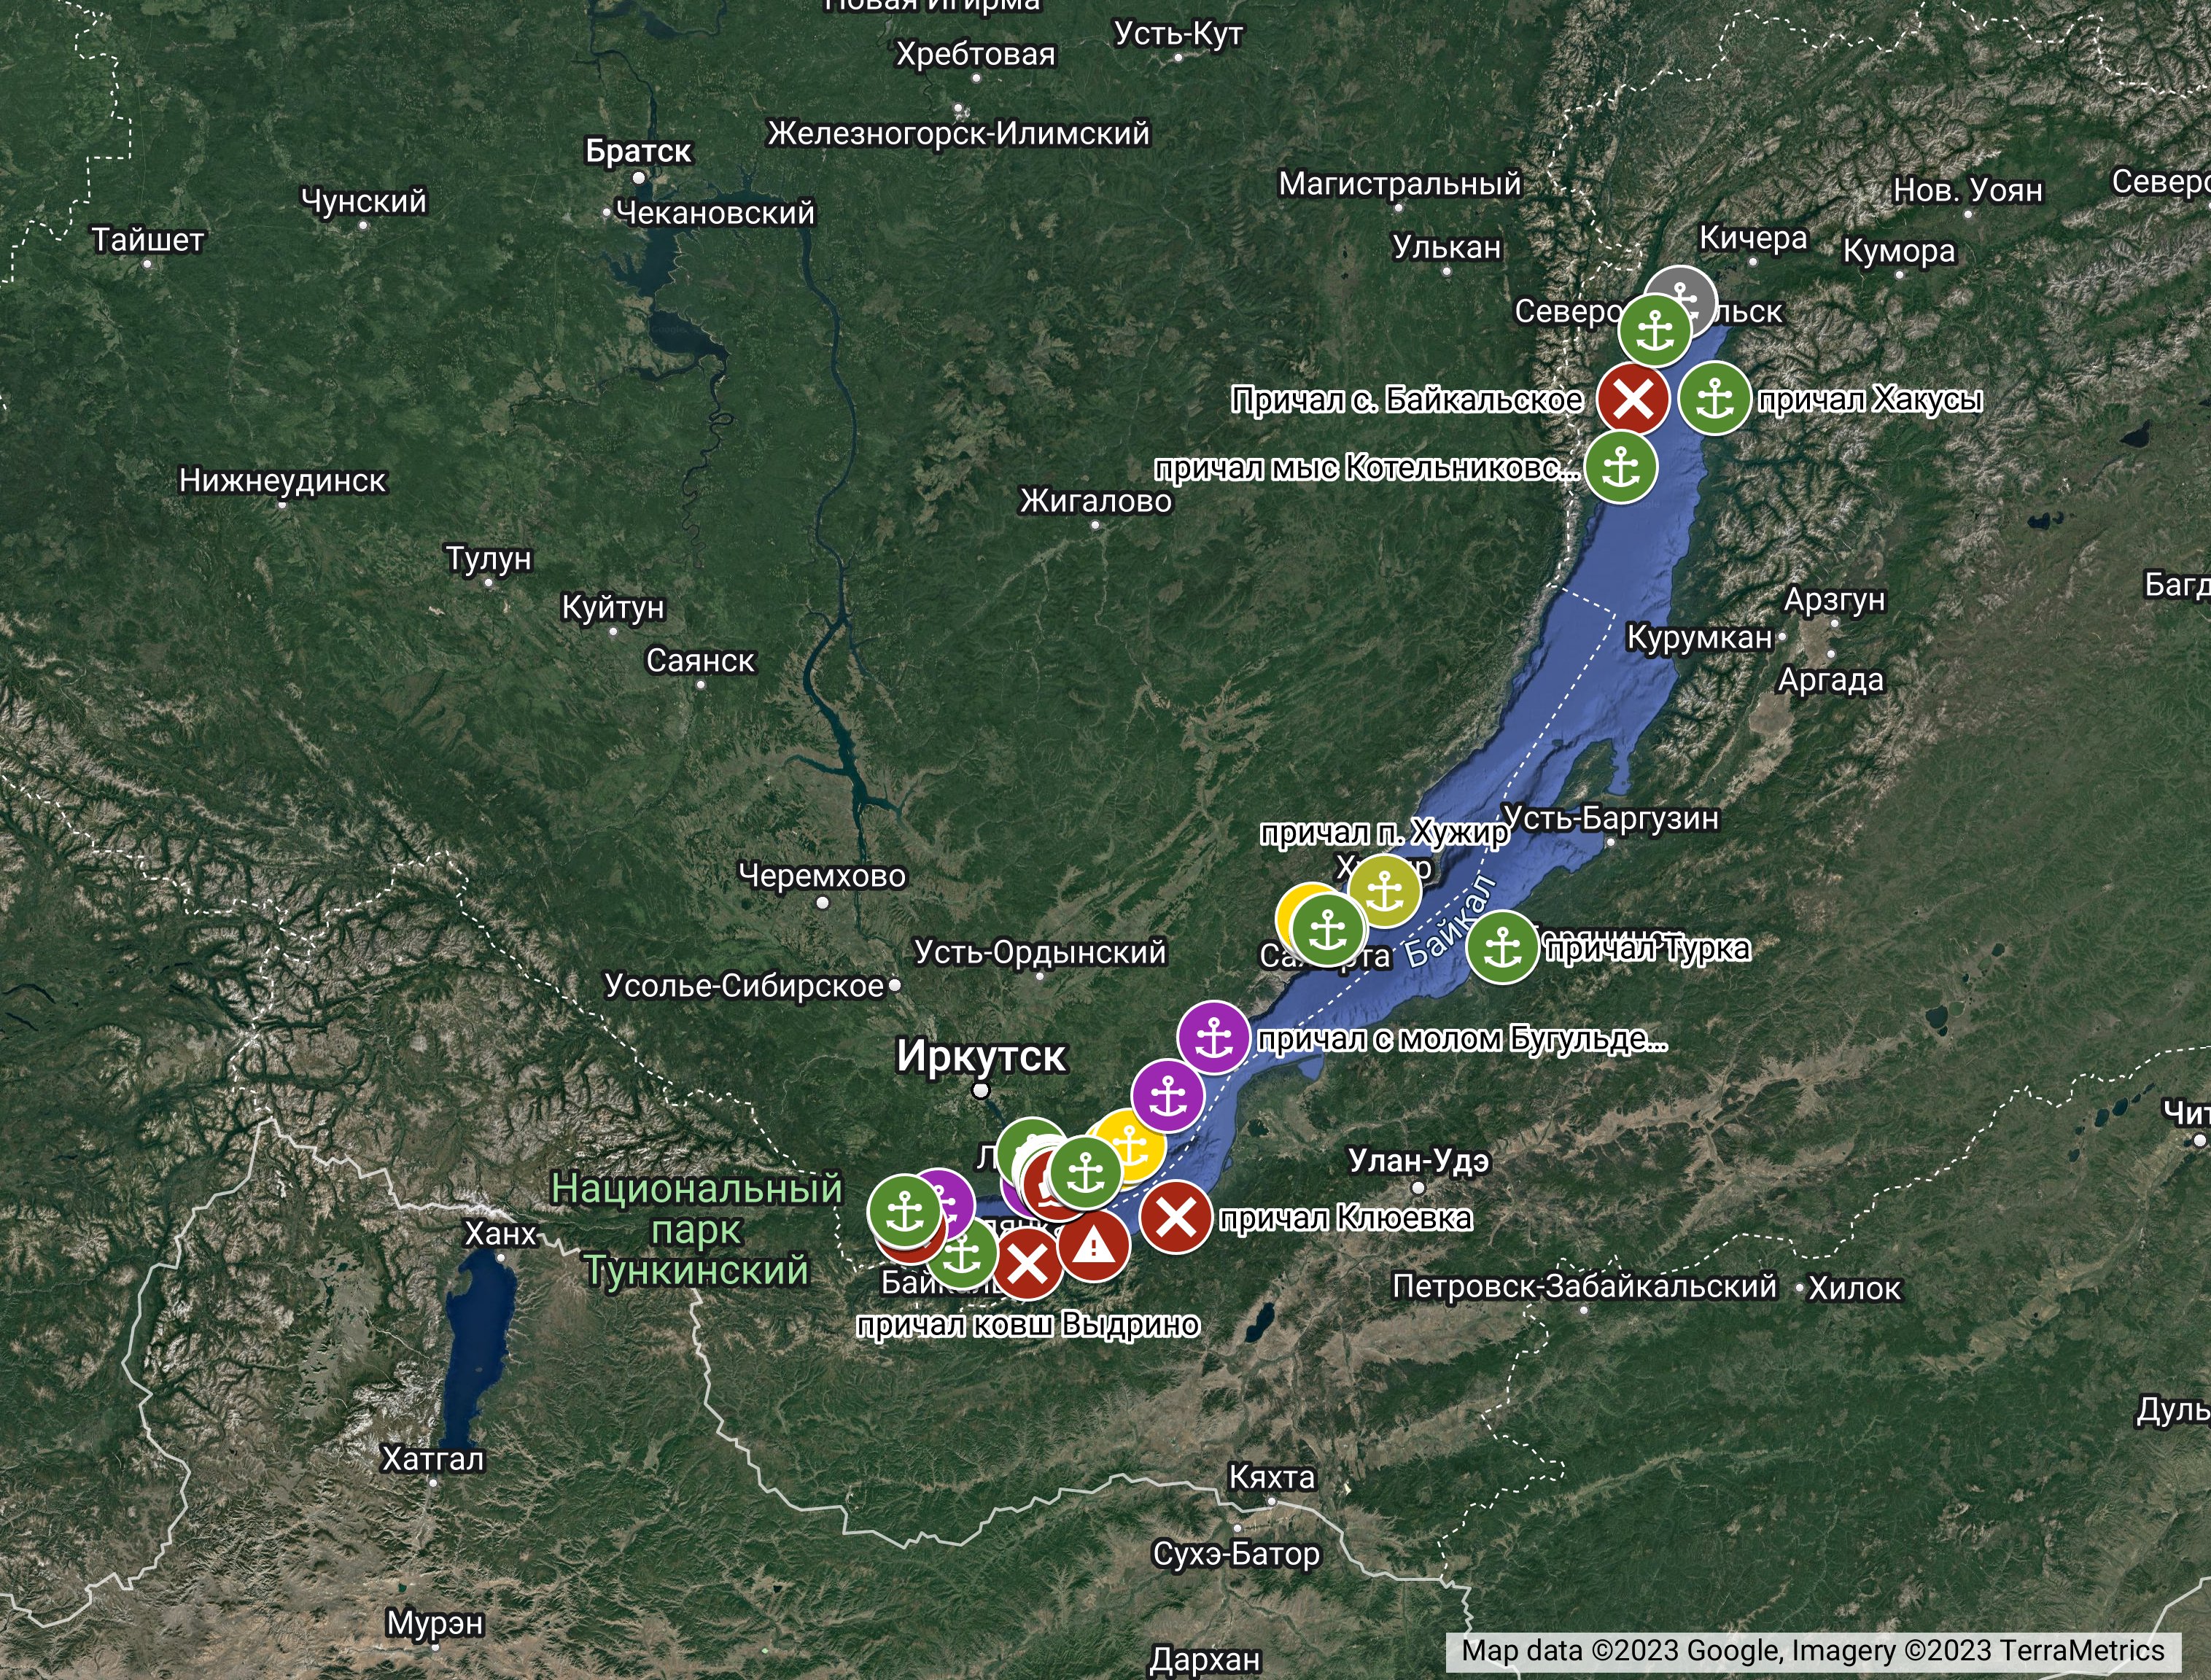Click purple anchor marker for причал Бугульдейка
Viewport: 2211px width, 1680px height.
[1213, 1038]
